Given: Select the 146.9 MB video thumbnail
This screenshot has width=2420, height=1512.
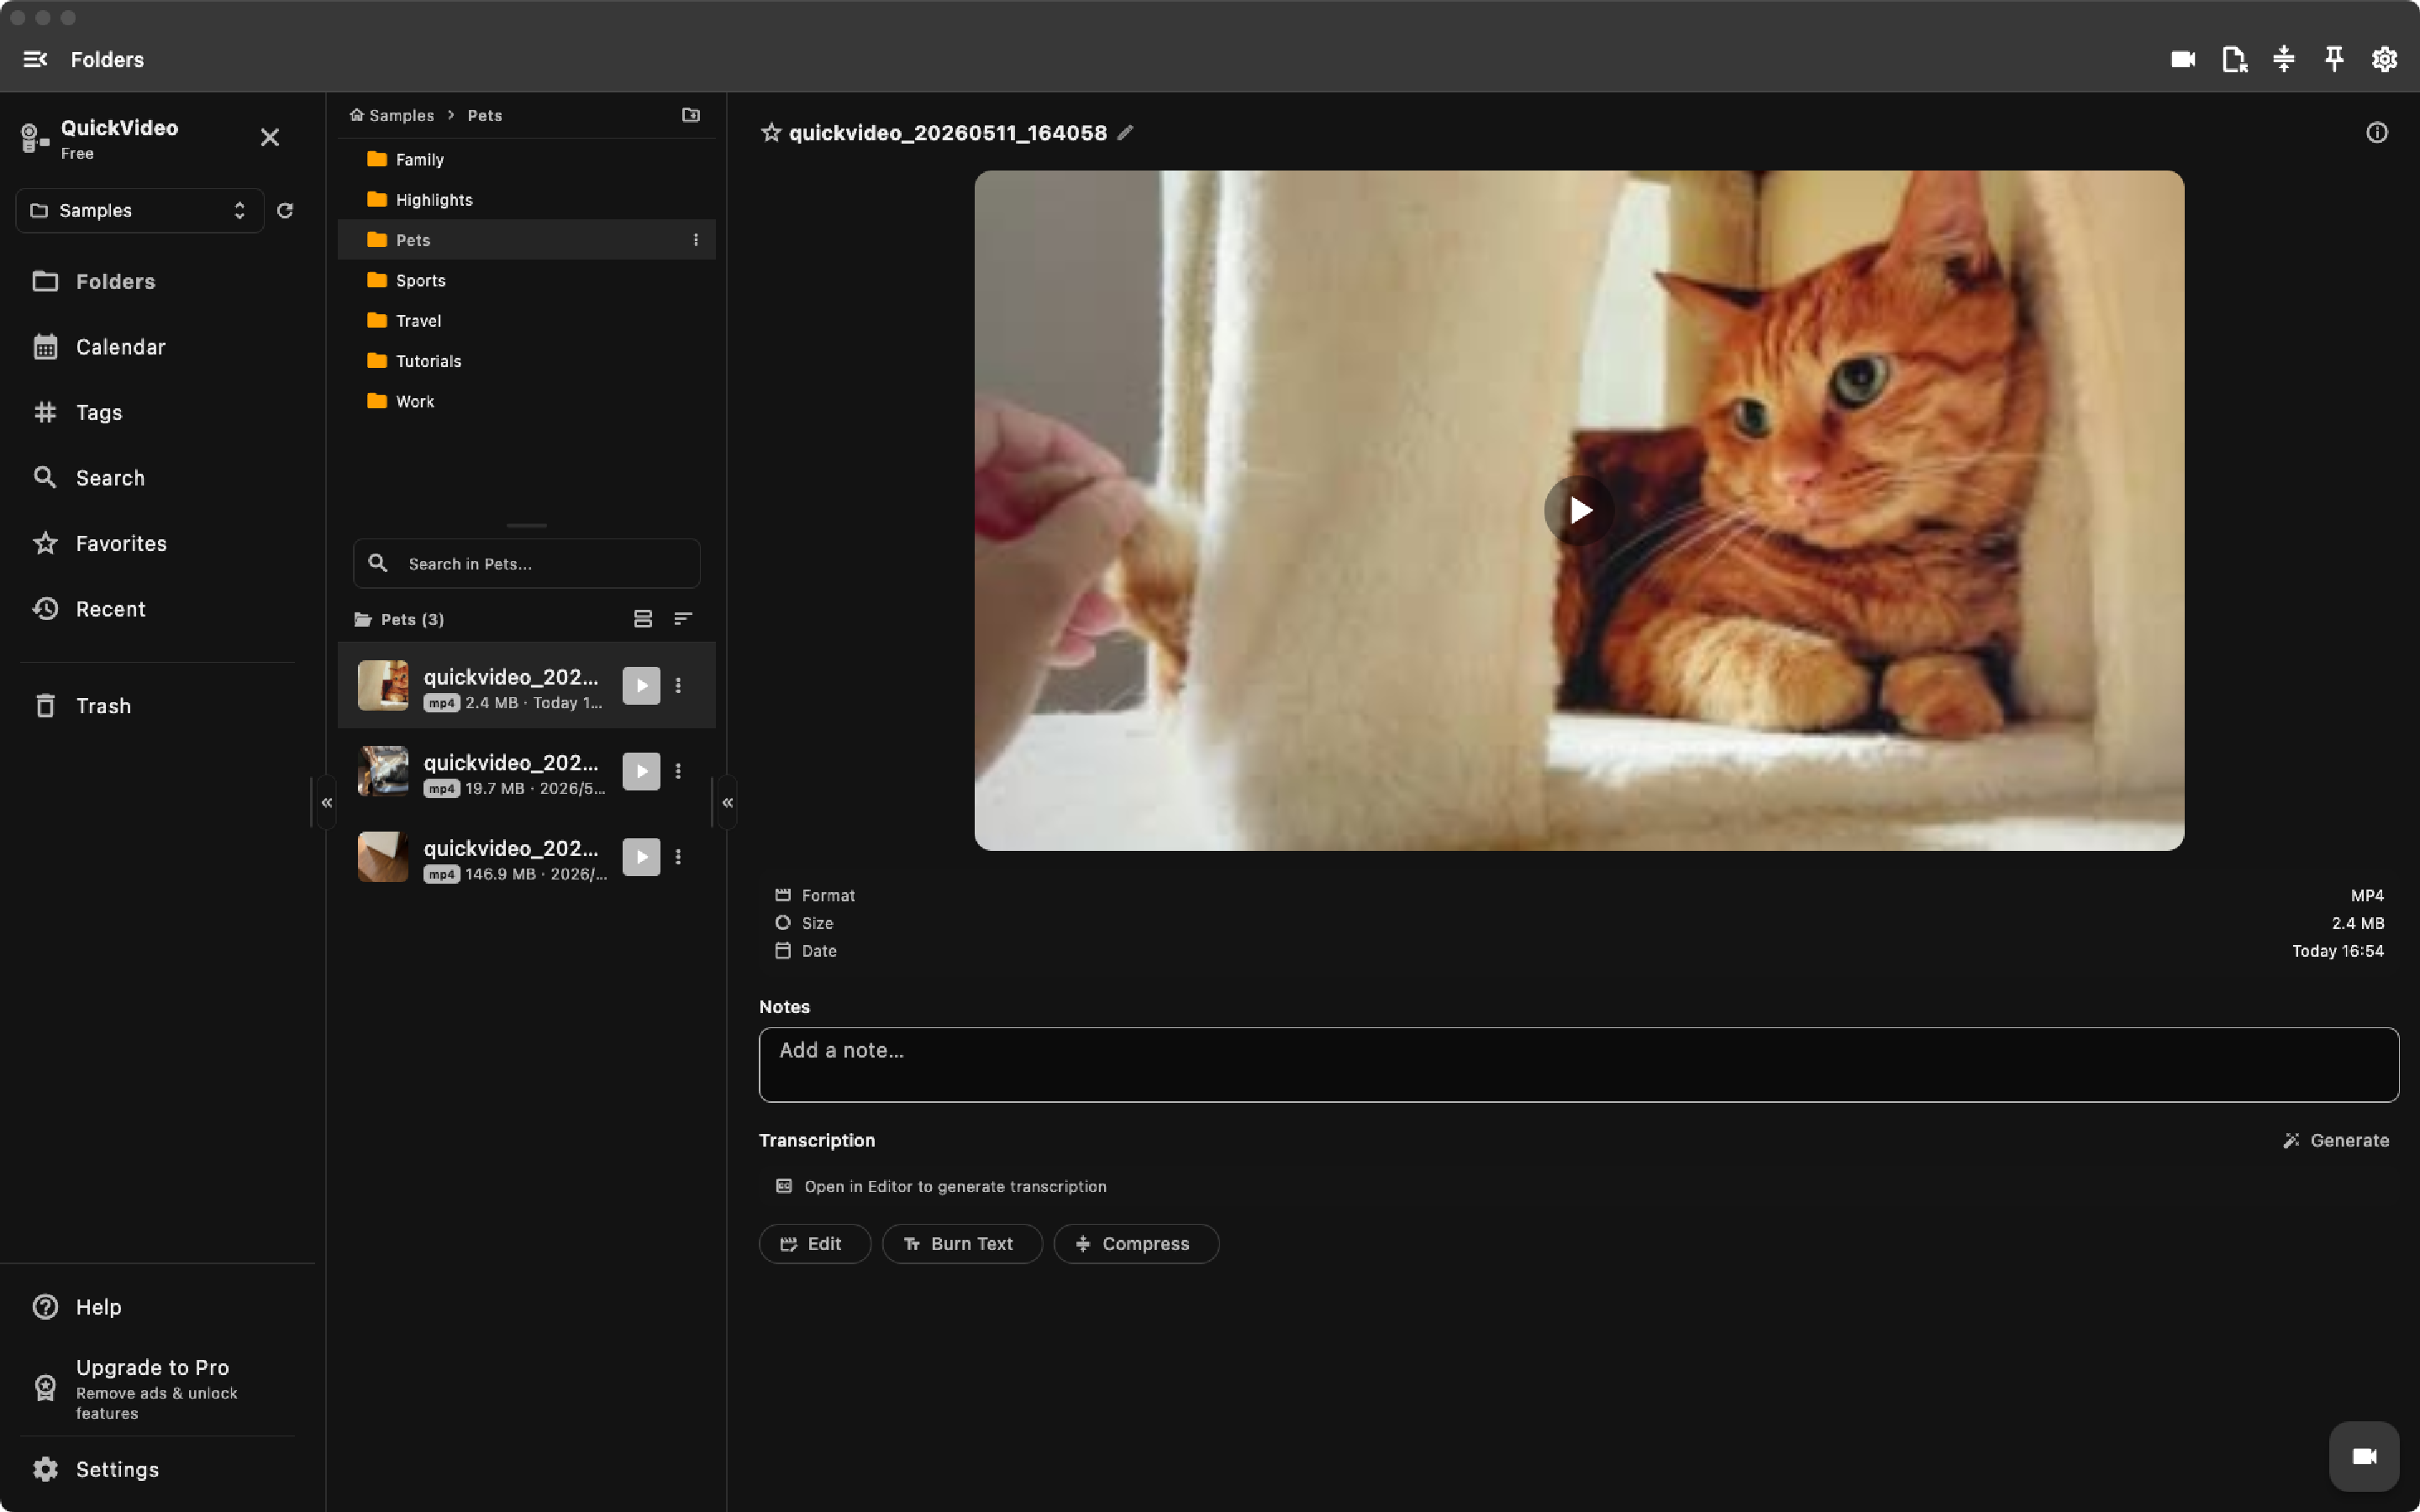Looking at the screenshot, I should coord(383,857).
